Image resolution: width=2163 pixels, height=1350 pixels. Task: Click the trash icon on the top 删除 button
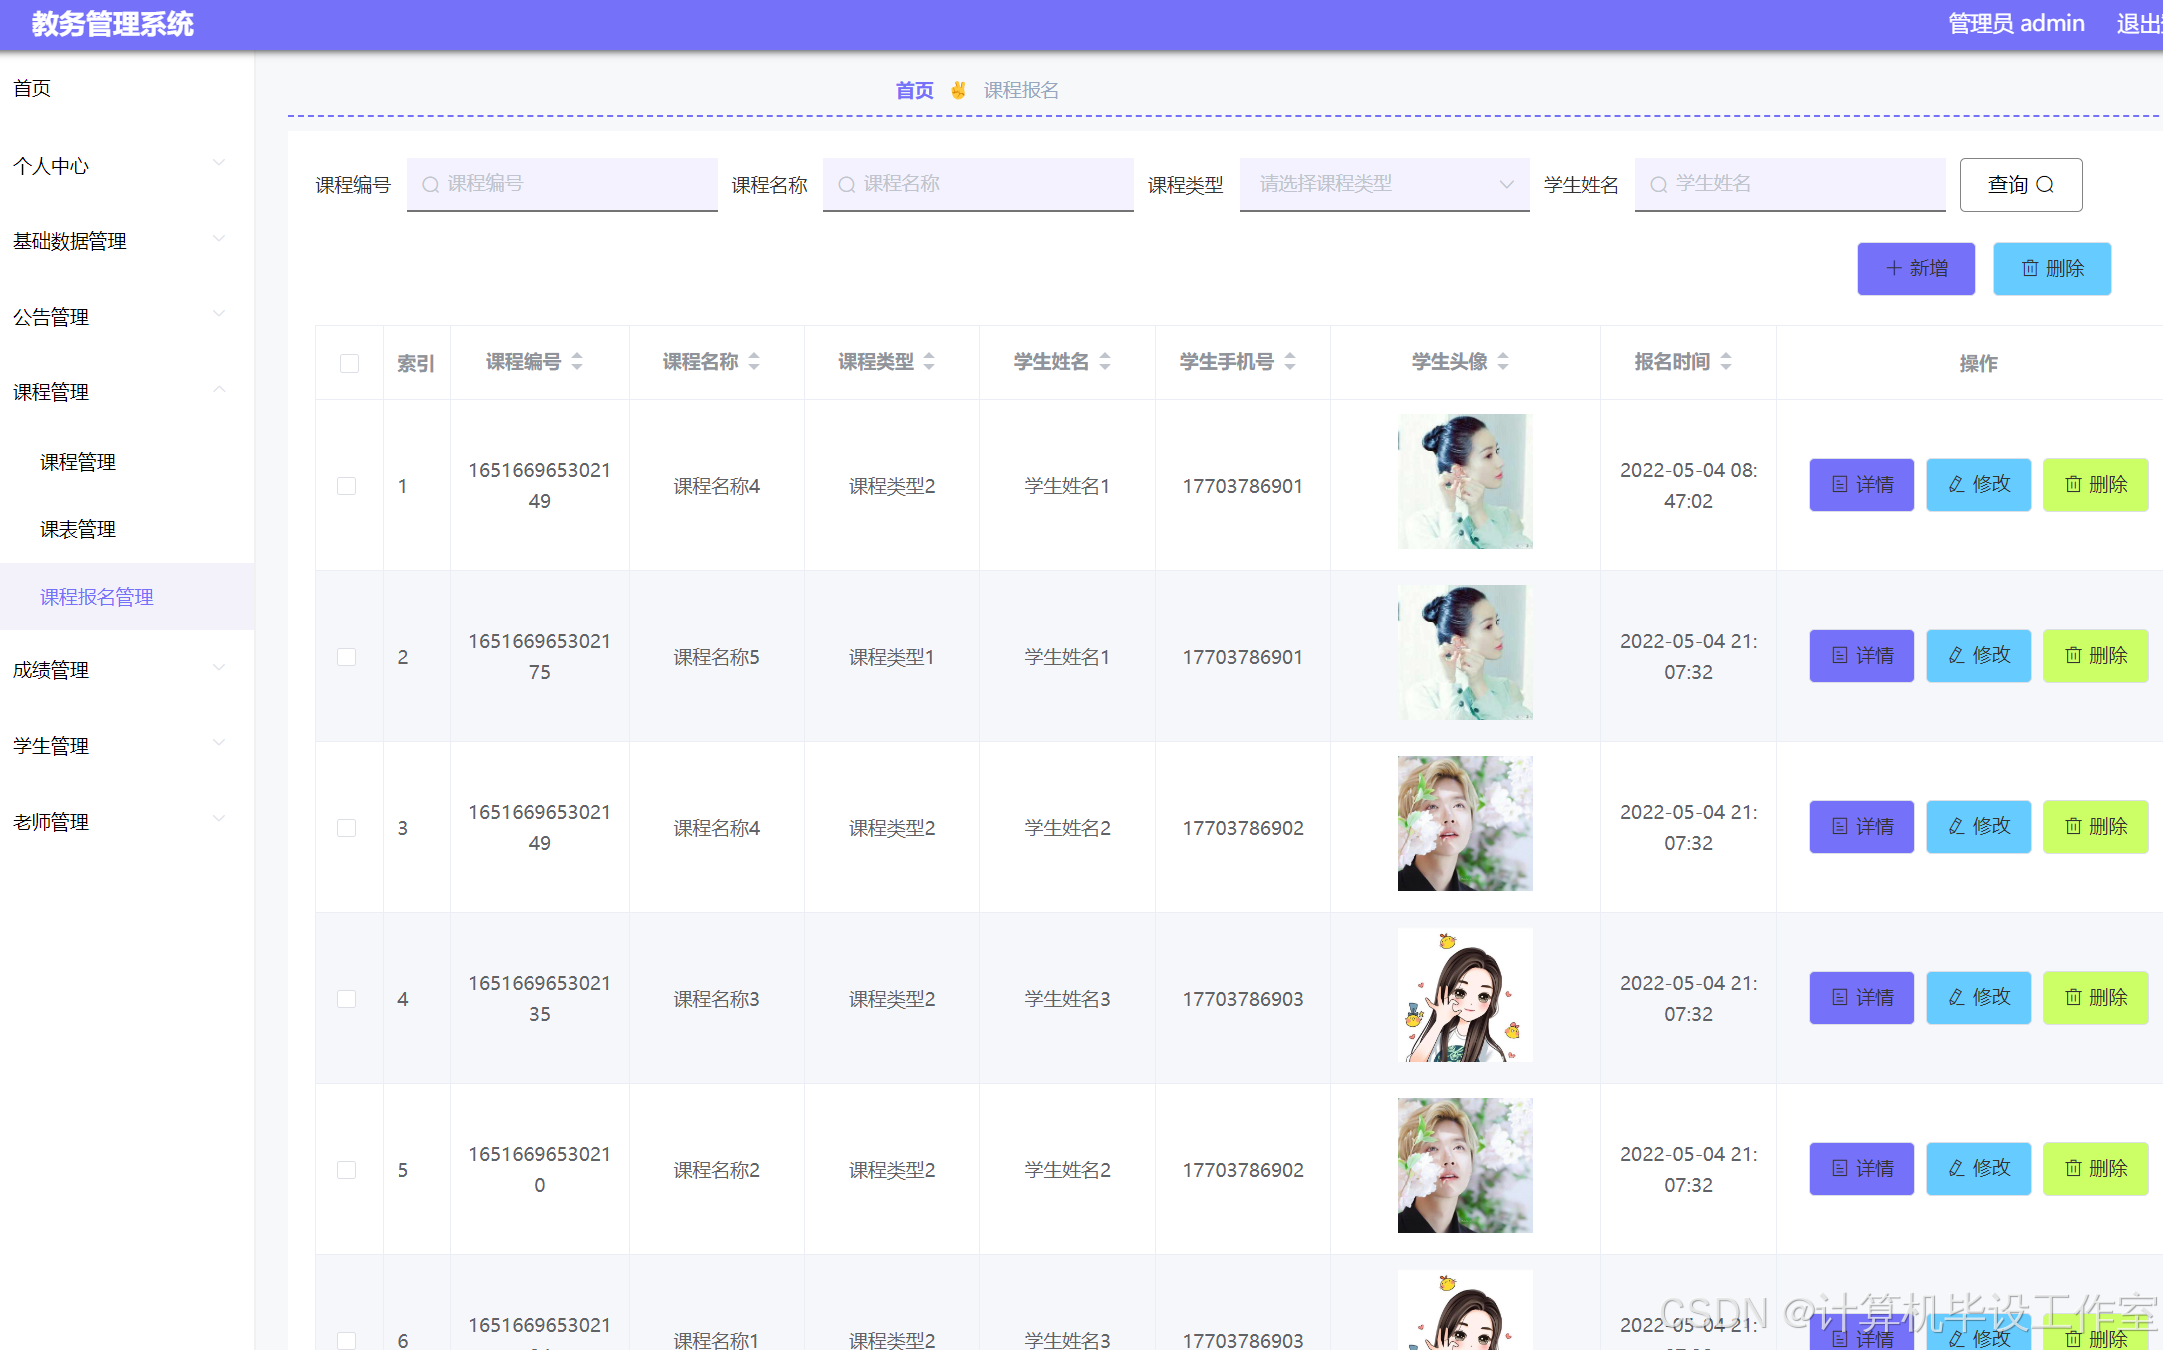(x=2030, y=268)
